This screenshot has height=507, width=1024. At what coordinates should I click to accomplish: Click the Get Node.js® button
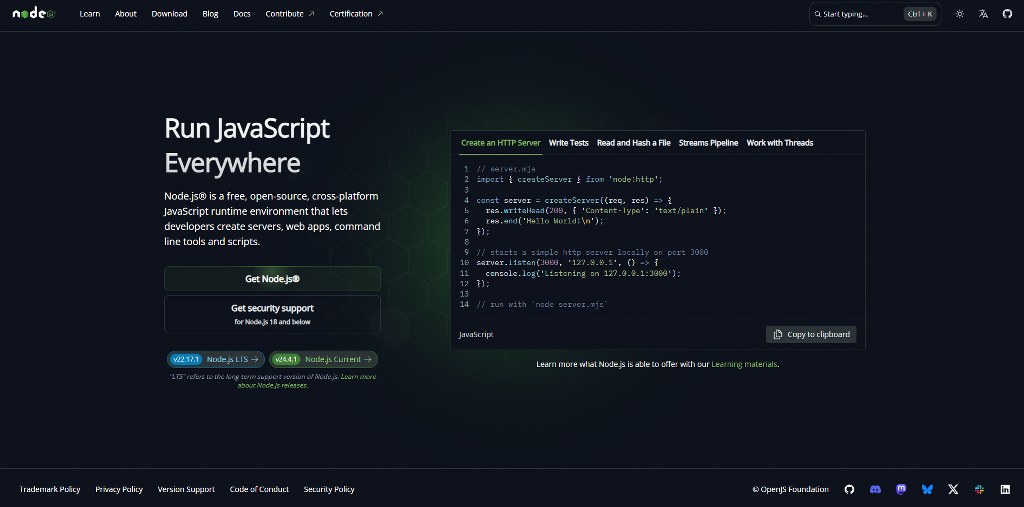tap(272, 278)
